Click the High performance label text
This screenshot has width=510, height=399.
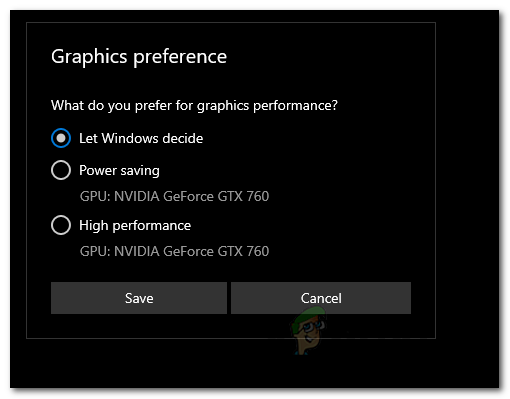[135, 226]
